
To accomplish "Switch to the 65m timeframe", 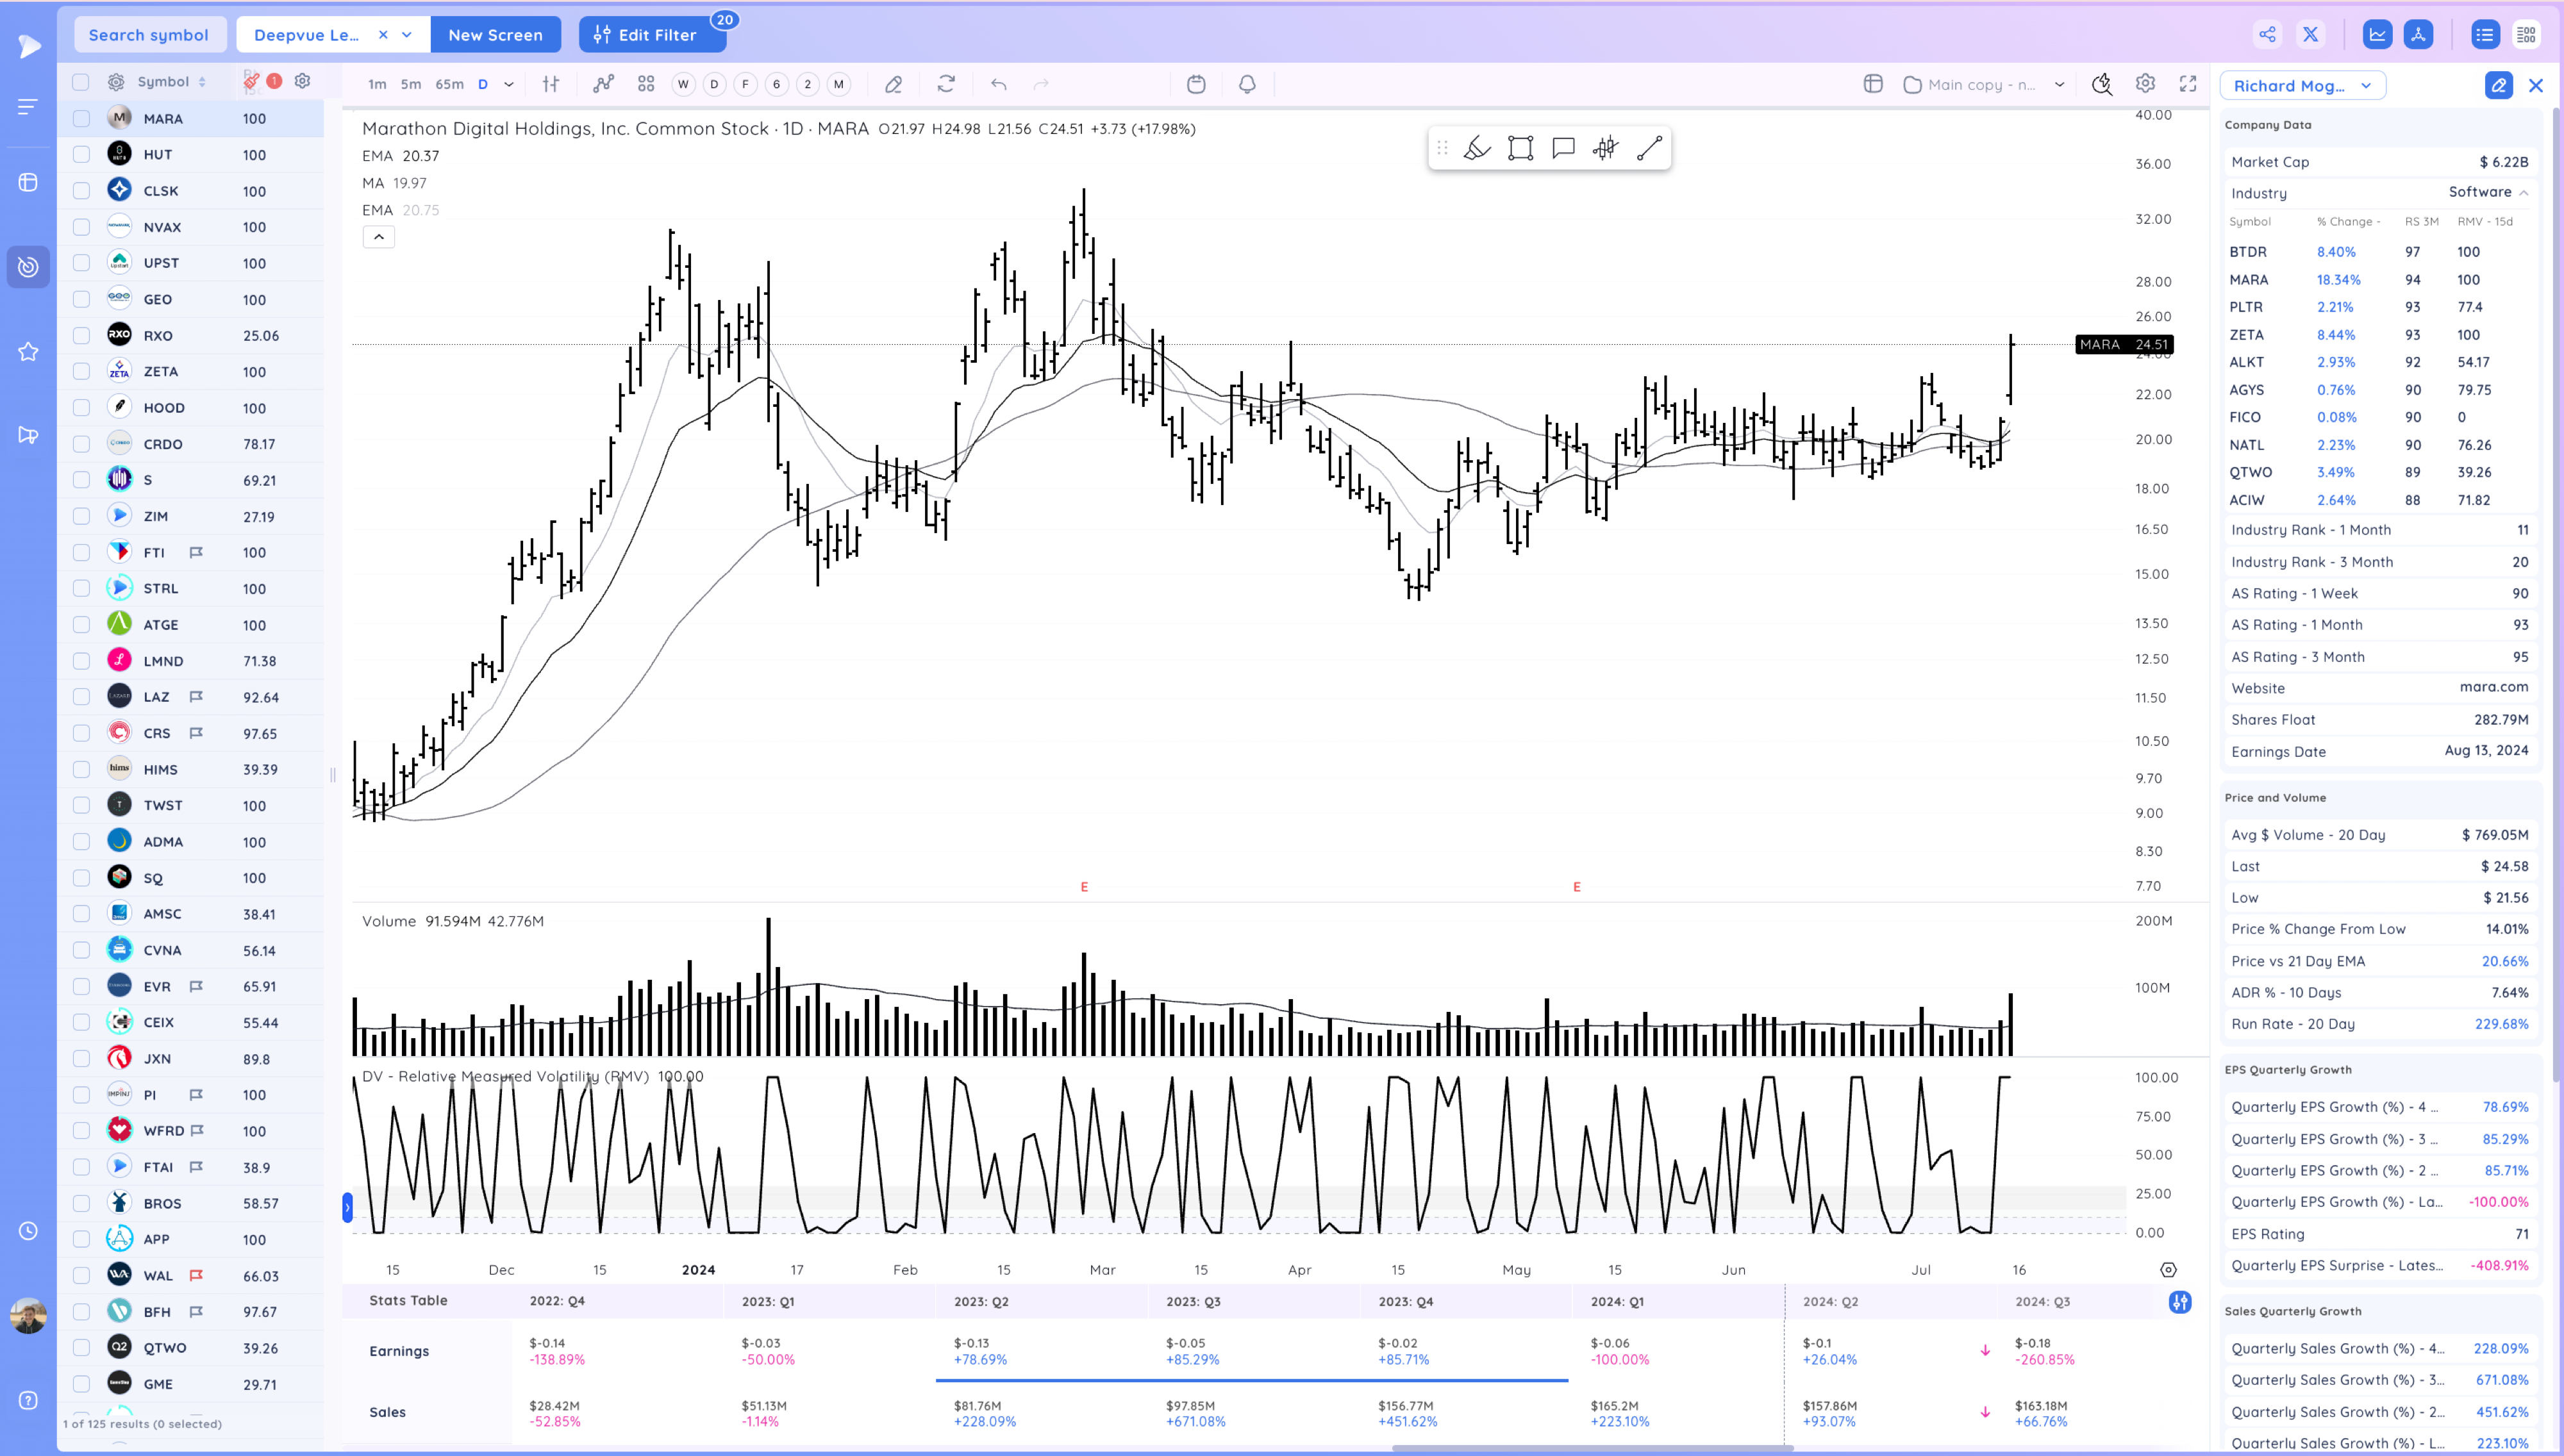I will (x=449, y=84).
